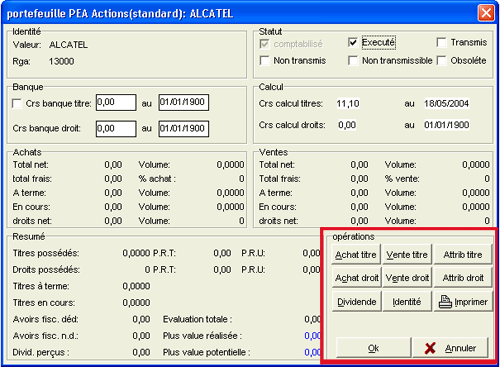The image size is (500, 367).
Task: Close the portefeuille PEA Actions window
Action: point(486,13)
